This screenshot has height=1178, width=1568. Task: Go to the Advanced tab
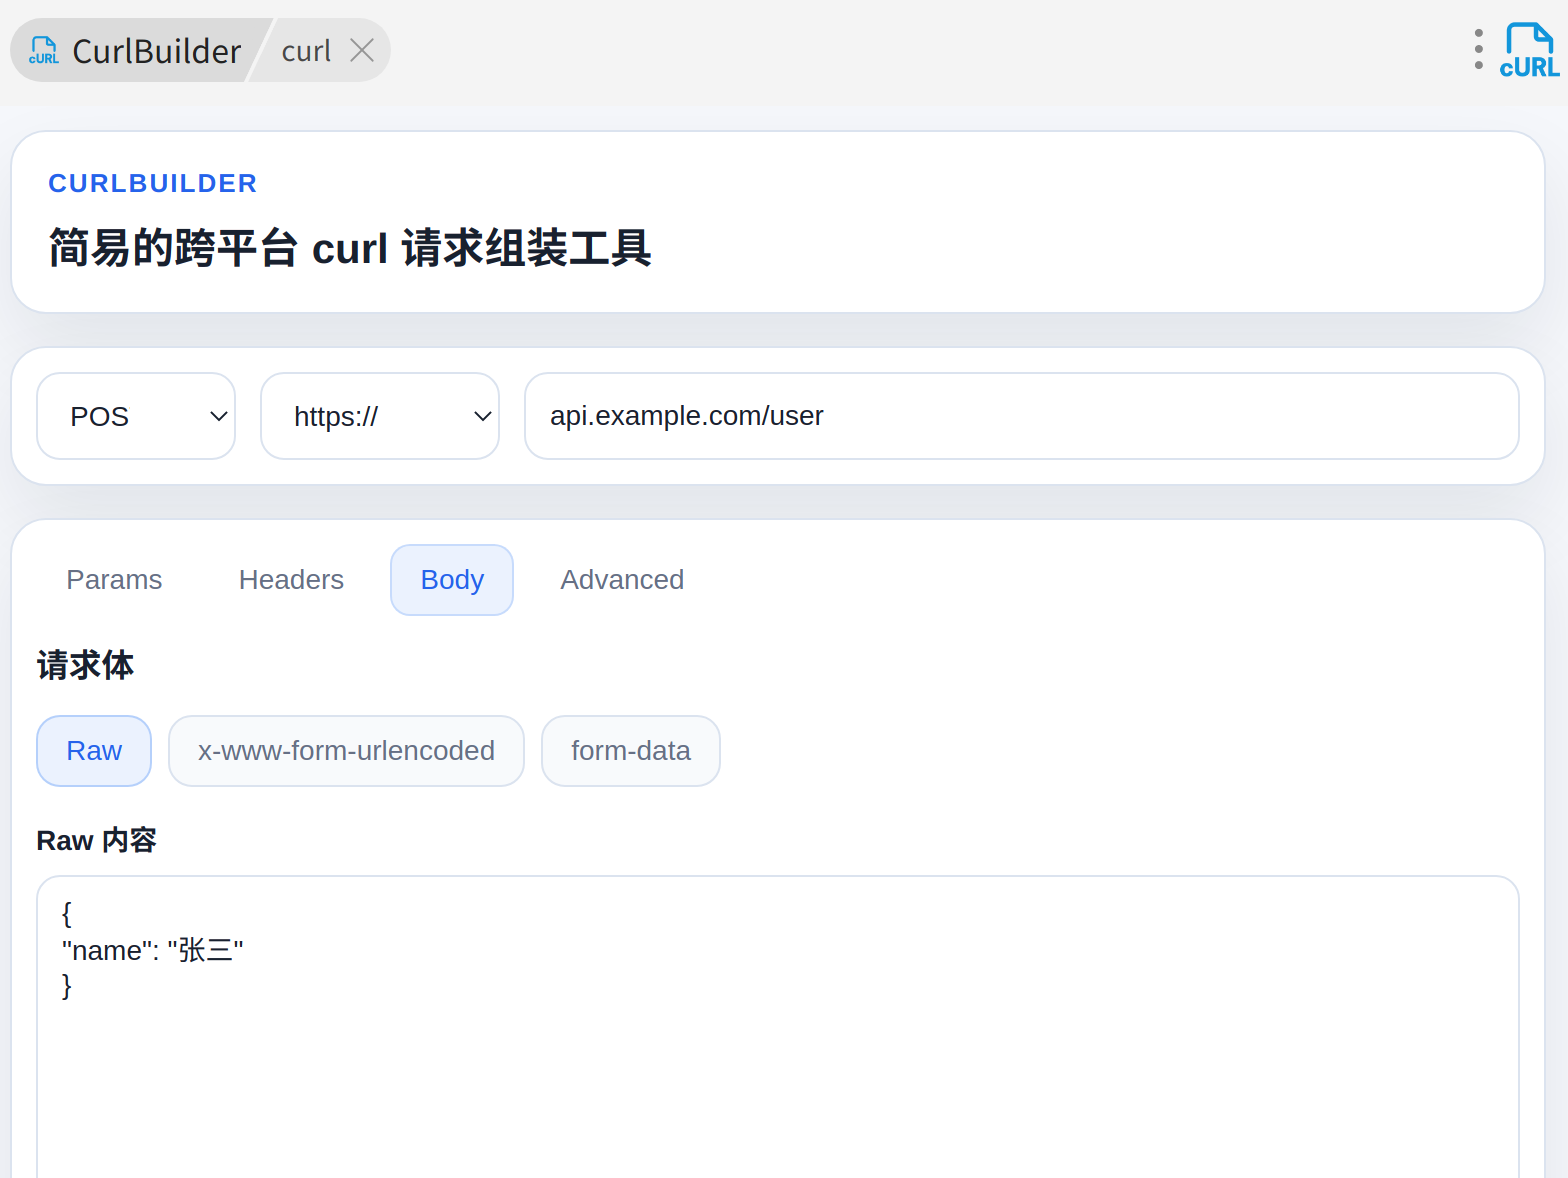[x=622, y=580]
